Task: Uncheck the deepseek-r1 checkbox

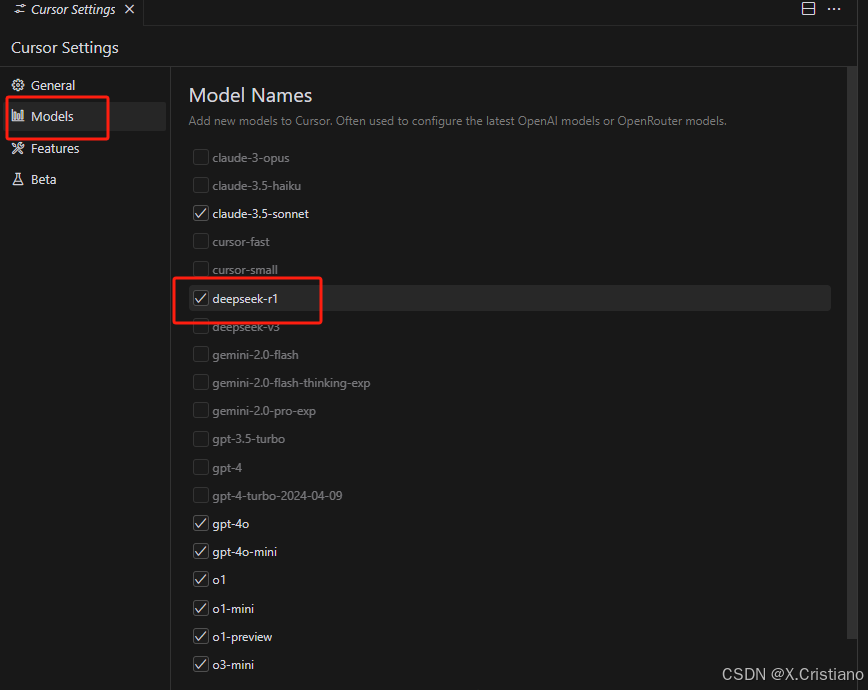Action: pyautogui.click(x=200, y=298)
